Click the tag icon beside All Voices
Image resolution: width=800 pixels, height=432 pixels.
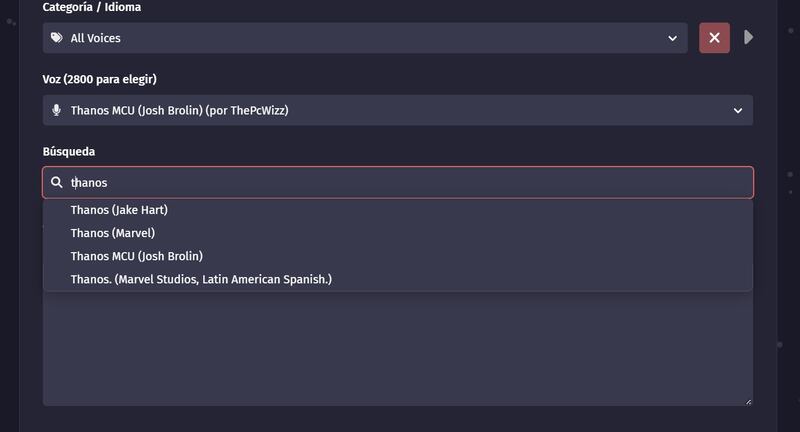click(57, 38)
